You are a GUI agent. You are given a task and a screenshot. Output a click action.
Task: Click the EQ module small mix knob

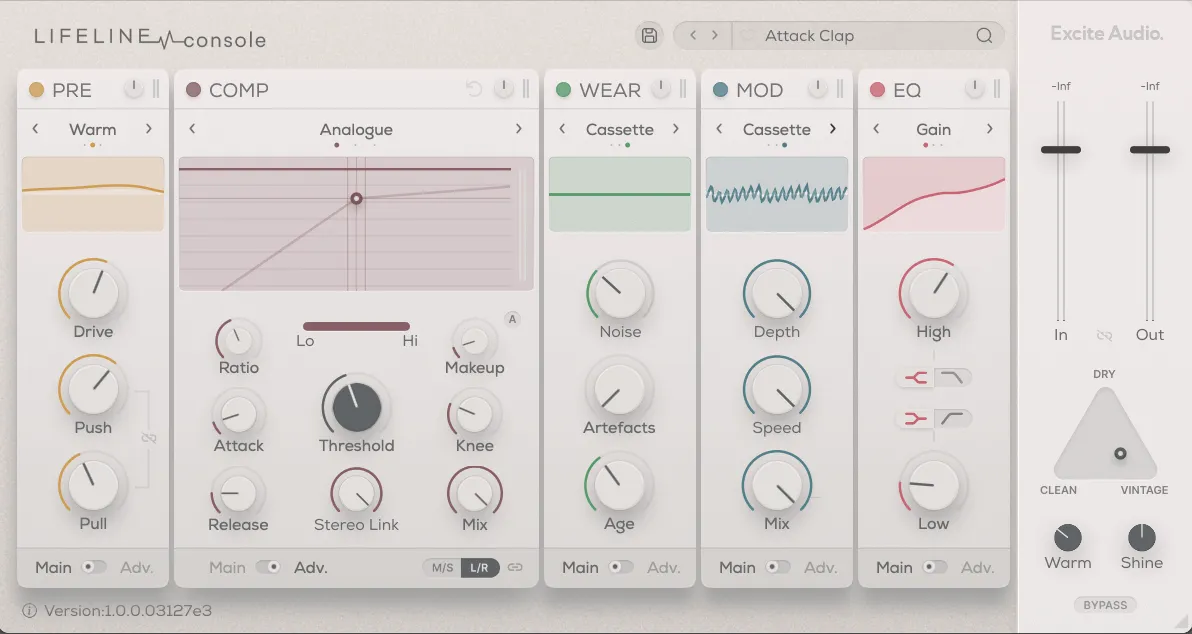click(x=975, y=89)
